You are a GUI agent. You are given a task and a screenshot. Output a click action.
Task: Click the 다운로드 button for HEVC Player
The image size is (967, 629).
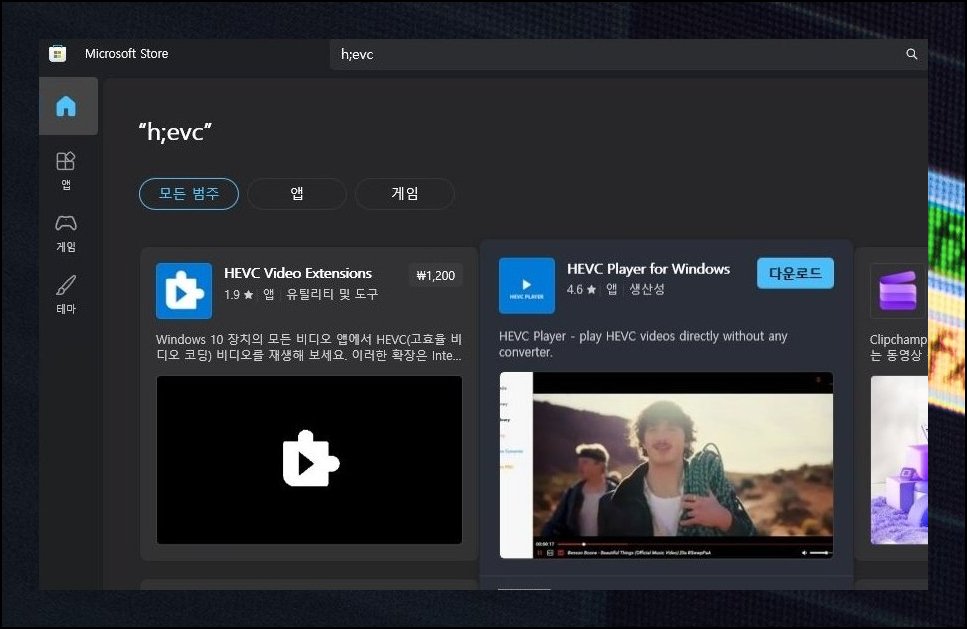(x=795, y=273)
